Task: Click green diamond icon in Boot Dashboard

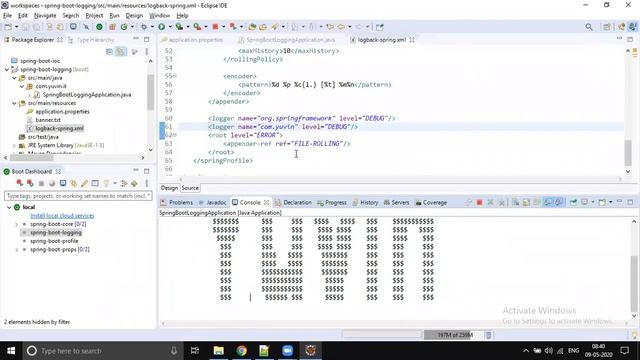Action: pyautogui.click(x=134, y=183)
